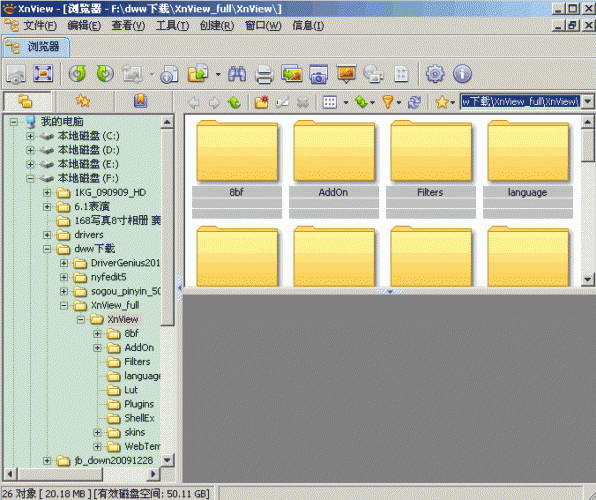Select ShellEx folder in the tree
Screen dimensions: 596x500
(x=139, y=418)
